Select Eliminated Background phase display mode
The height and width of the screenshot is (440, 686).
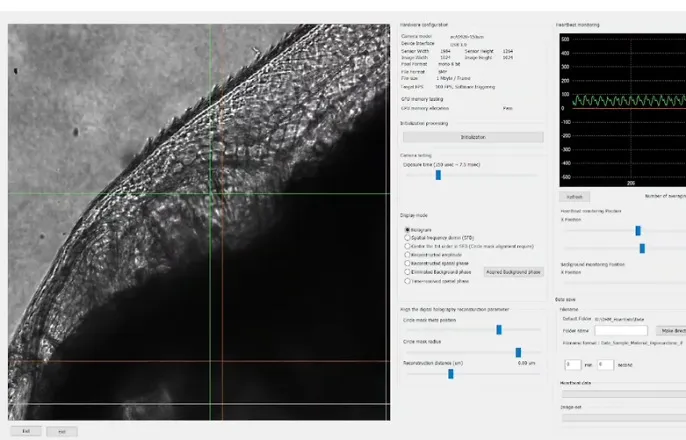pos(407,272)
